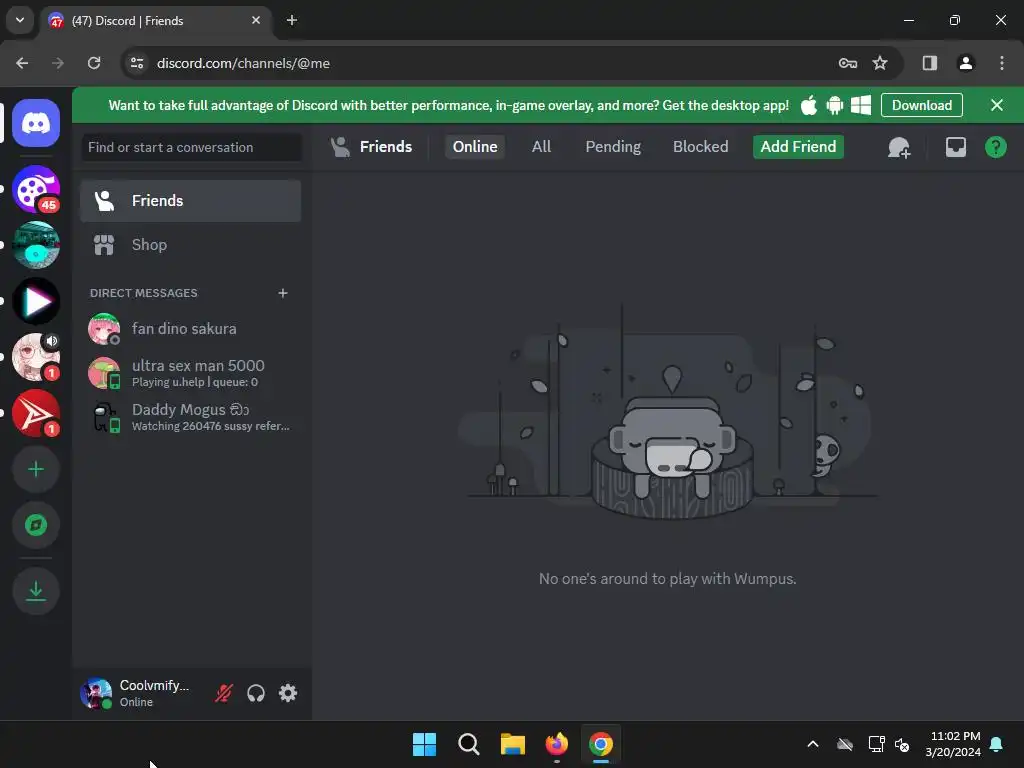The image size is (1024, 768).
Task: Click the muted volume icon in the system tray
Action: 902,744
